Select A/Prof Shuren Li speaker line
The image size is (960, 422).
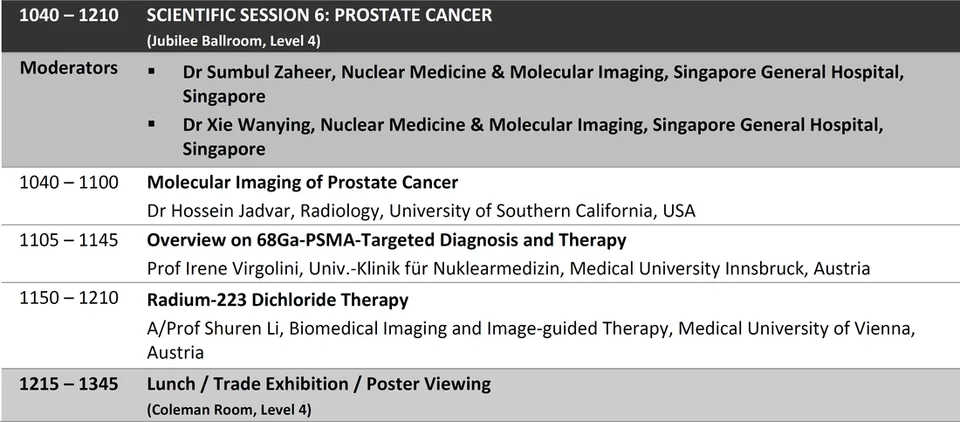(x=531, y=341)
